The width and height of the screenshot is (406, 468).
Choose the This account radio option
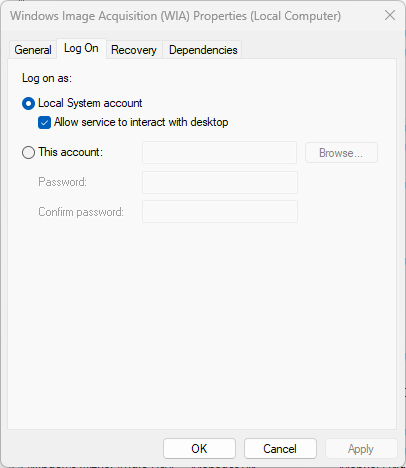coord(28,152)
